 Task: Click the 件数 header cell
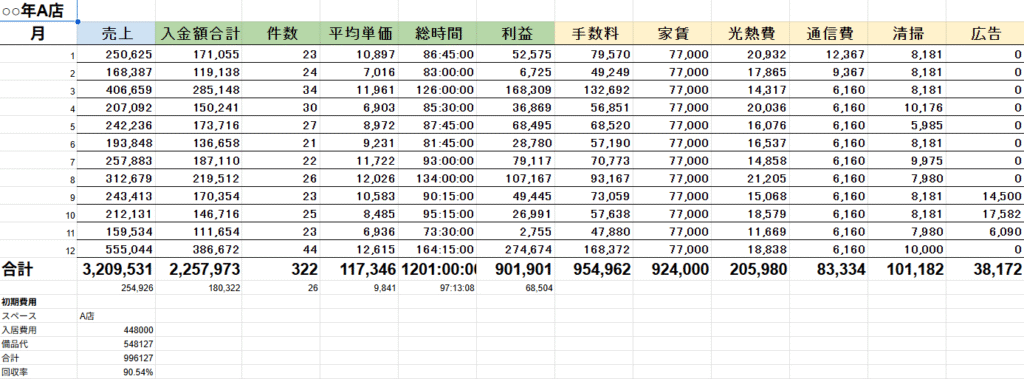tap(281, 34)
